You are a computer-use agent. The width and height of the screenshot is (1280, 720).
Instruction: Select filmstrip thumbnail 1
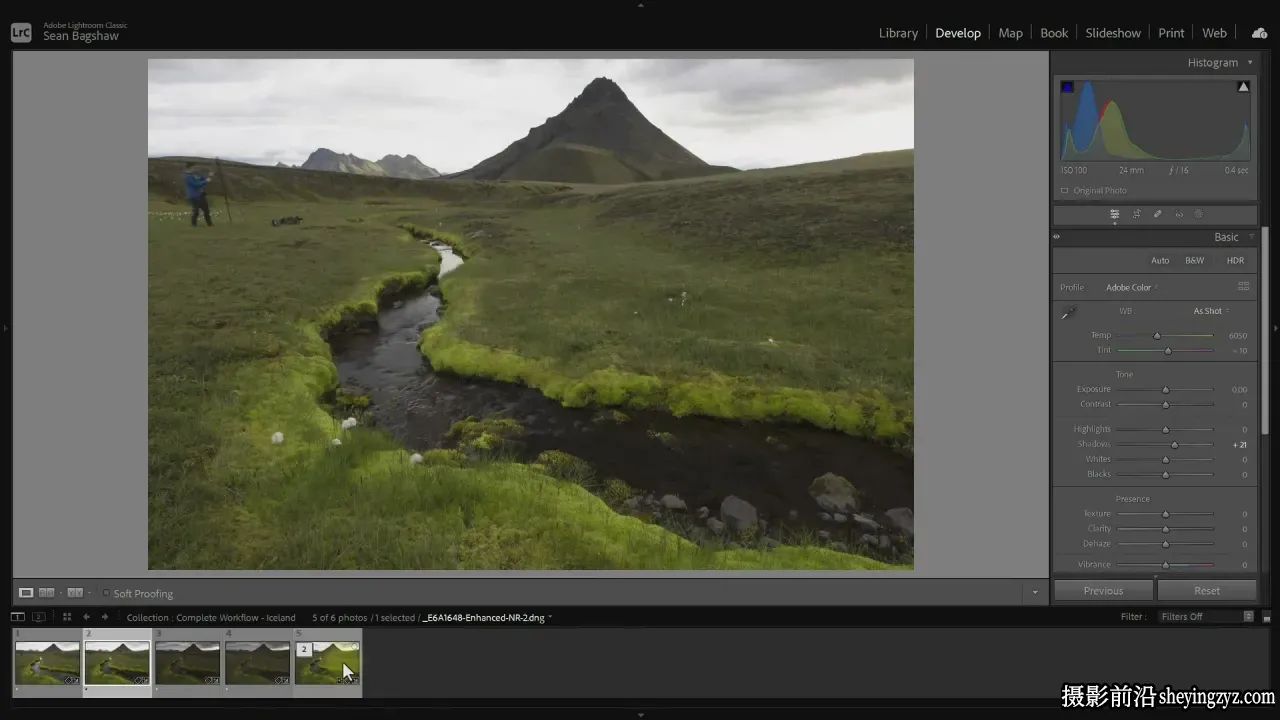pos(47,662)
